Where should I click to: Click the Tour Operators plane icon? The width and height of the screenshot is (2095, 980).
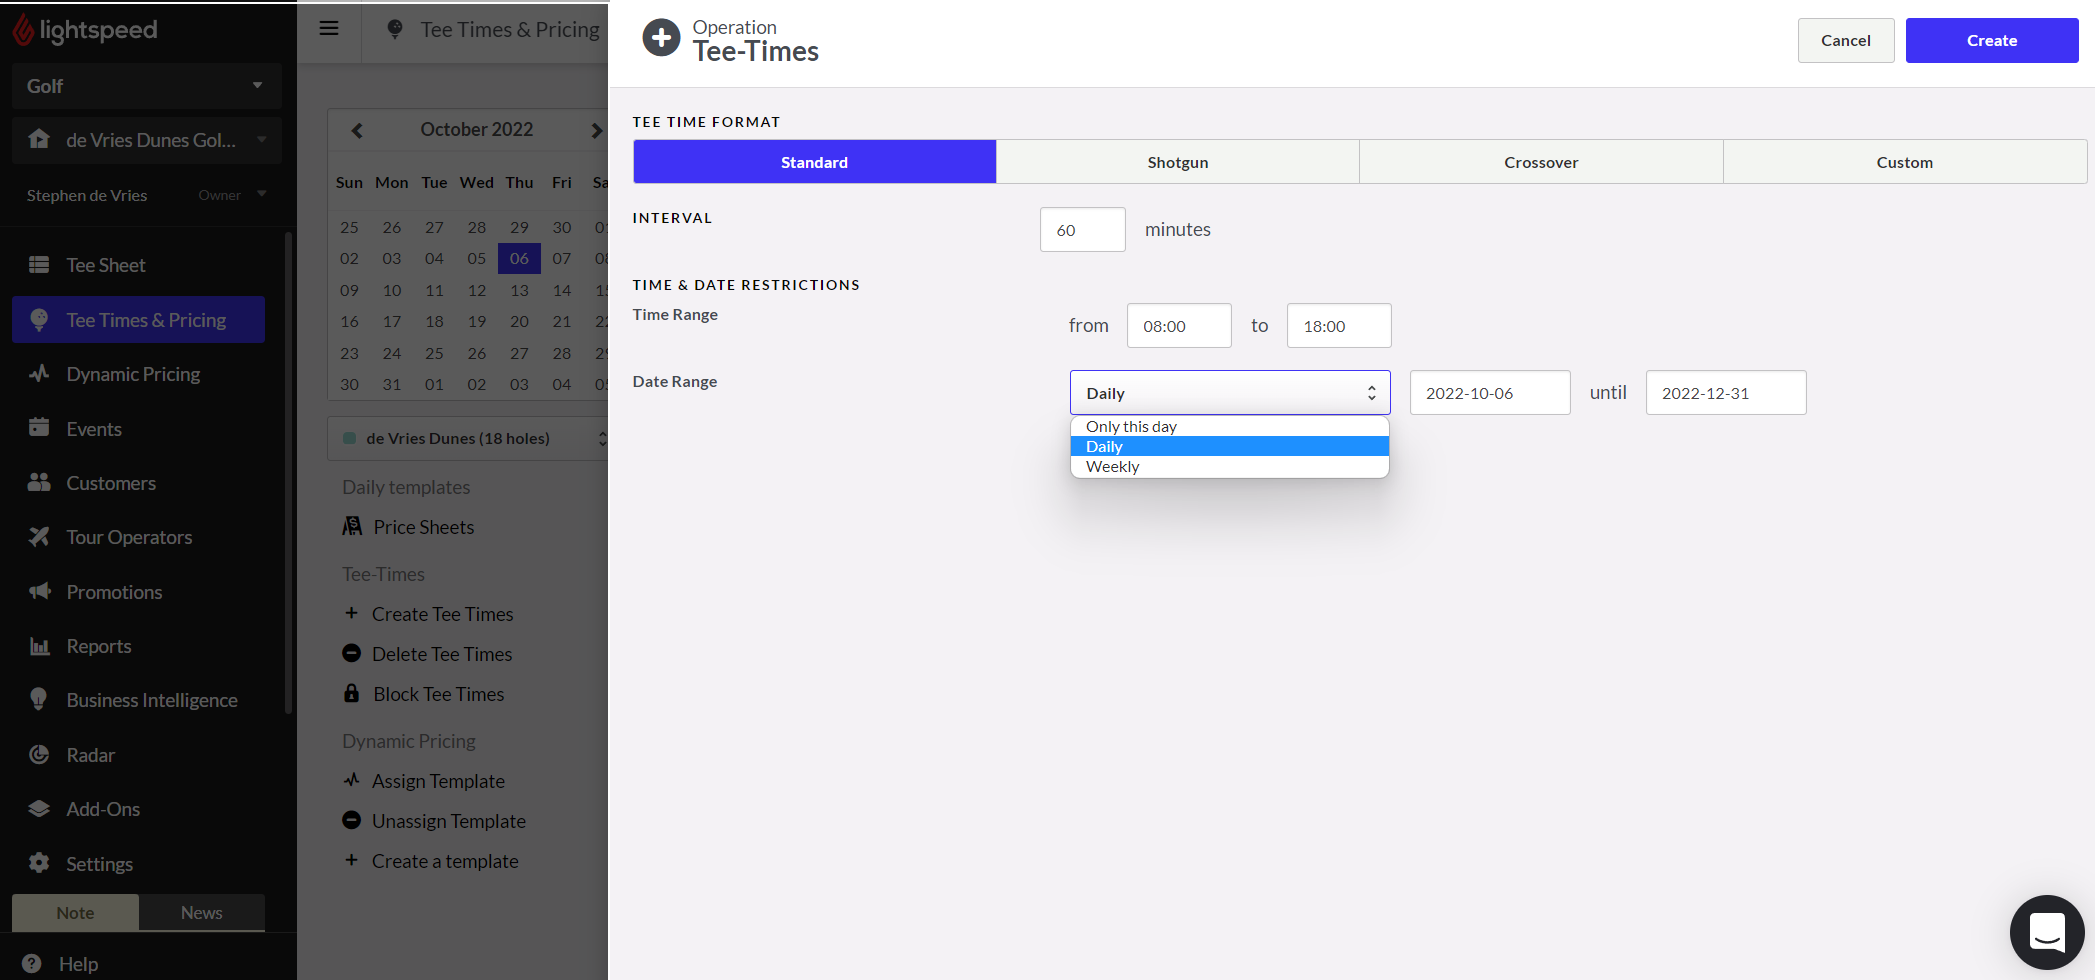(39, 537)
